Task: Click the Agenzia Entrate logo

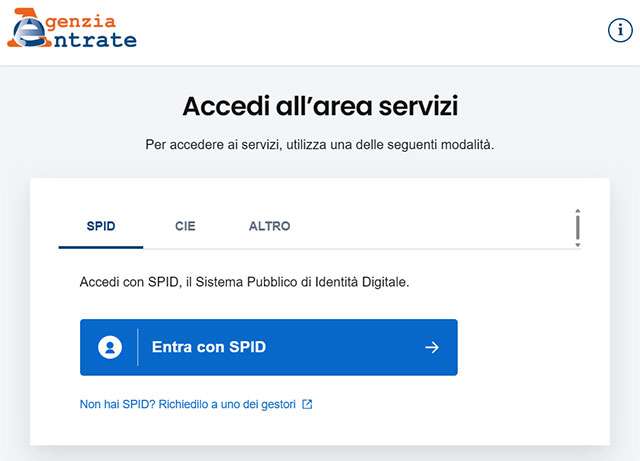Action: click(x=72, y=28)
